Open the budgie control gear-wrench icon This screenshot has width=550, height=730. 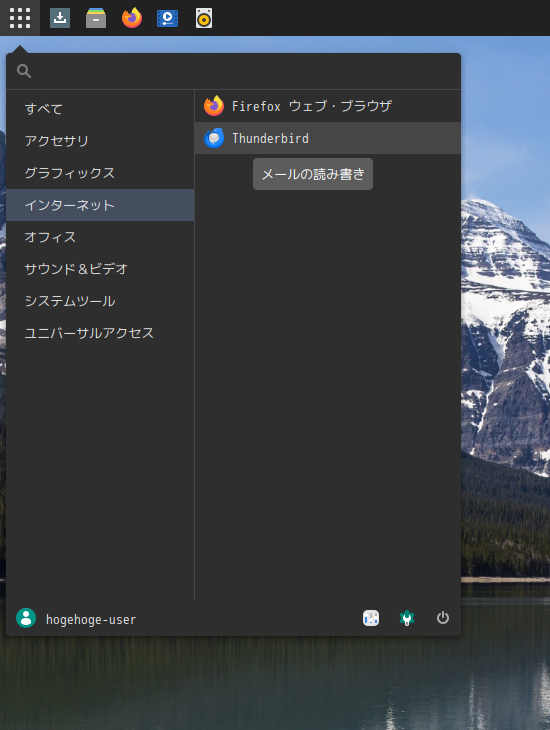(407, 618)
